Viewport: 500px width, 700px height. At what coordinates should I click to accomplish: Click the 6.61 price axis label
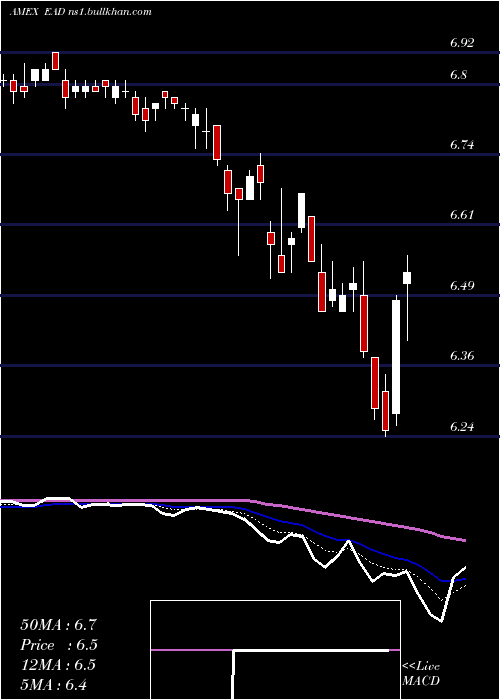click(462, 215)
